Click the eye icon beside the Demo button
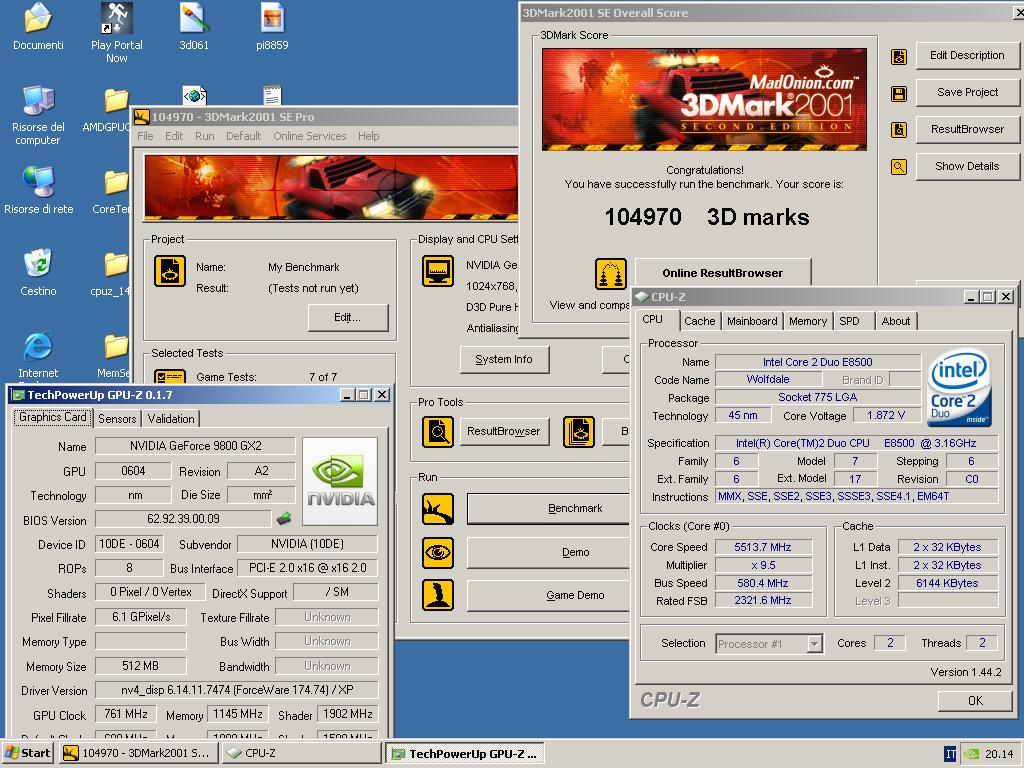The image size is (1024, 768). [x=438, y=552]
